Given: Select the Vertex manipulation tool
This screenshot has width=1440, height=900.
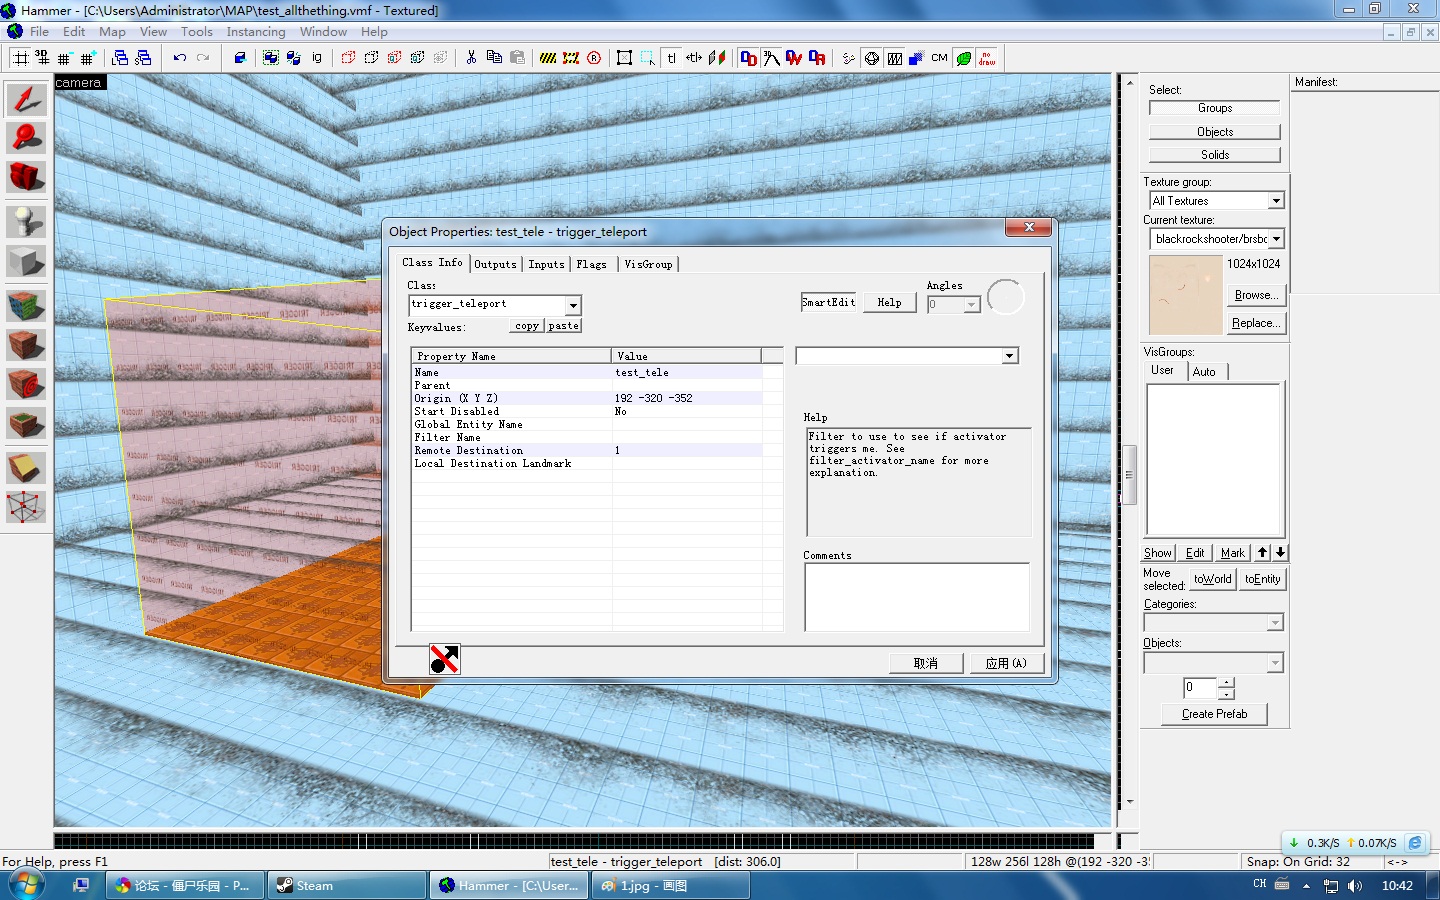Looking at the screenshot, I should coord(26,507).
